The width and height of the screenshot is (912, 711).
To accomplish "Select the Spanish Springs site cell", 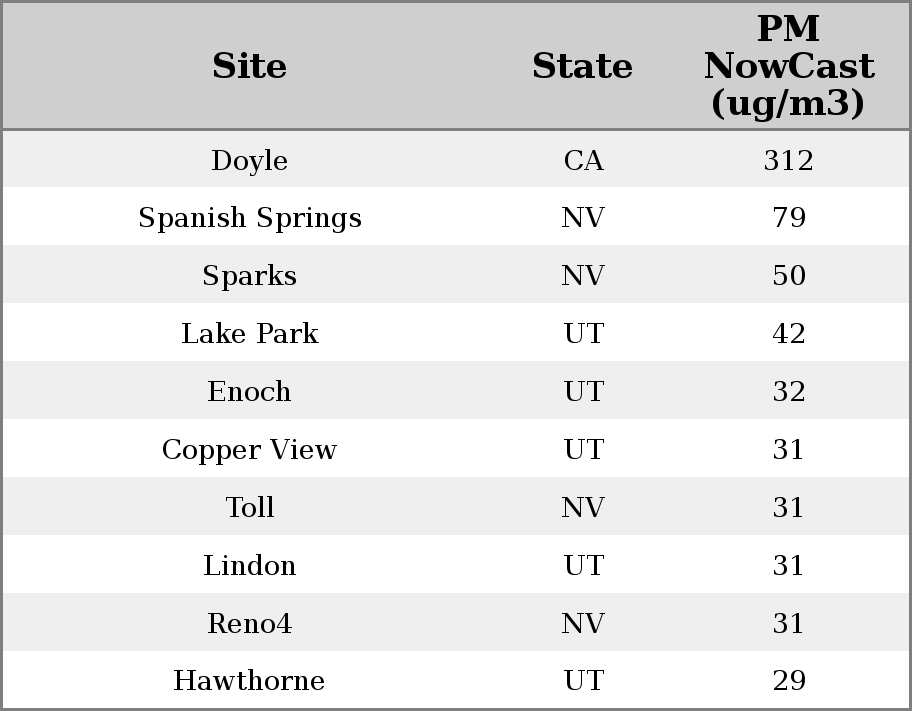I will [x=249, y=218].
